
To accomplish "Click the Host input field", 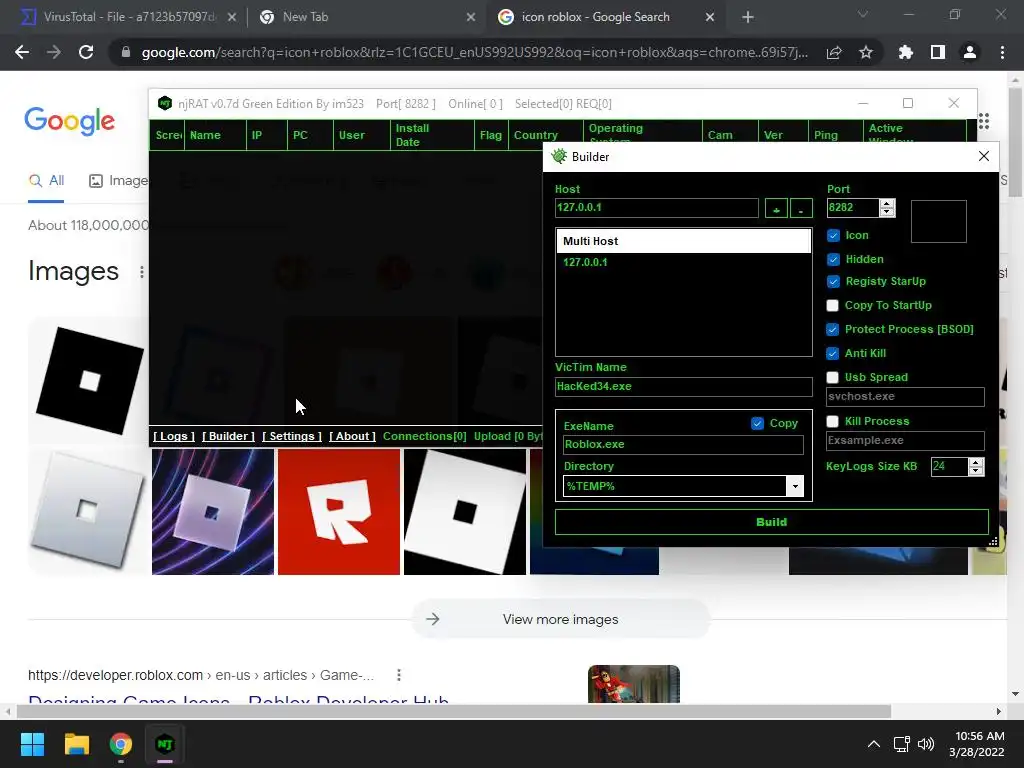I will point(656,208).
